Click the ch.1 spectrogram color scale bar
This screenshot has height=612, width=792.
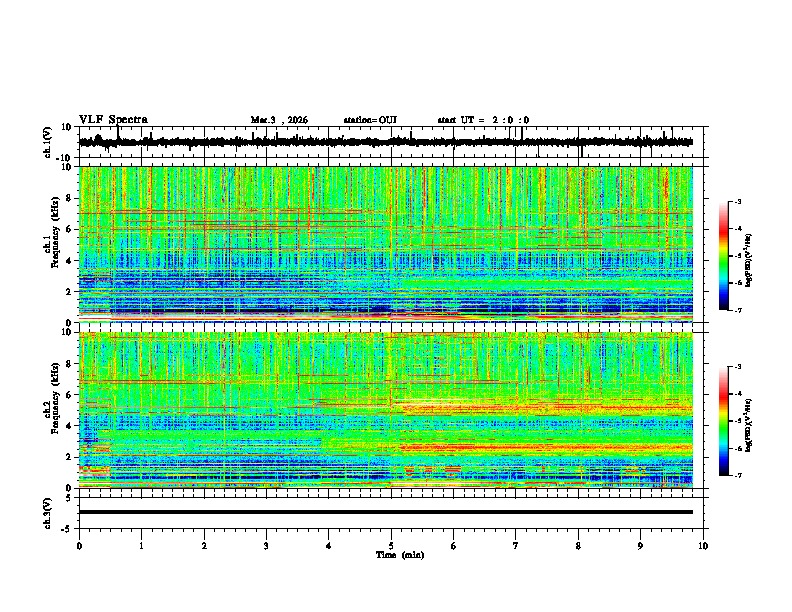[x=723, y=256]
